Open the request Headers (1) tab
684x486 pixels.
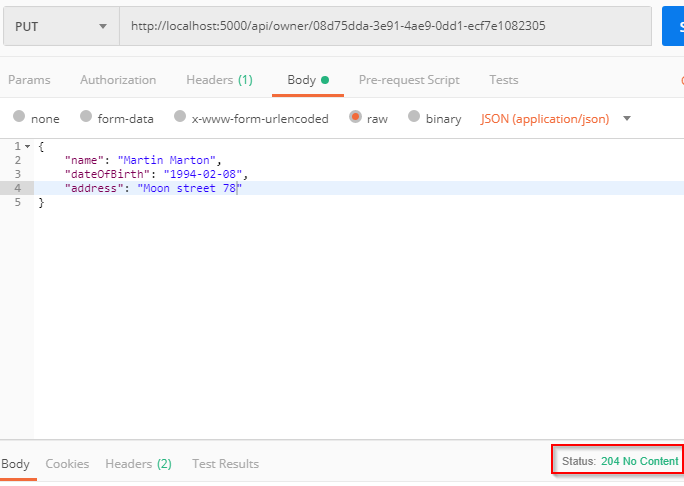[x=219, y=80]
